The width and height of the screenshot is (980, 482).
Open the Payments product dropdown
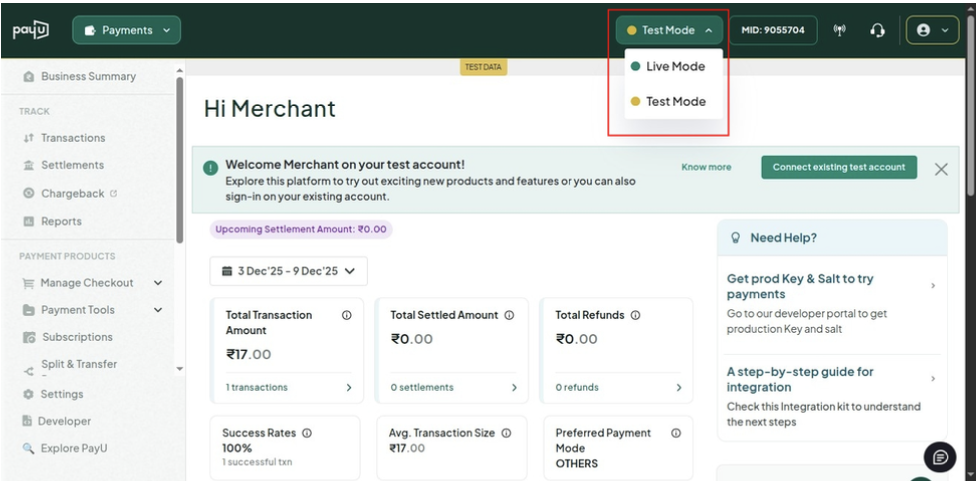126,30
